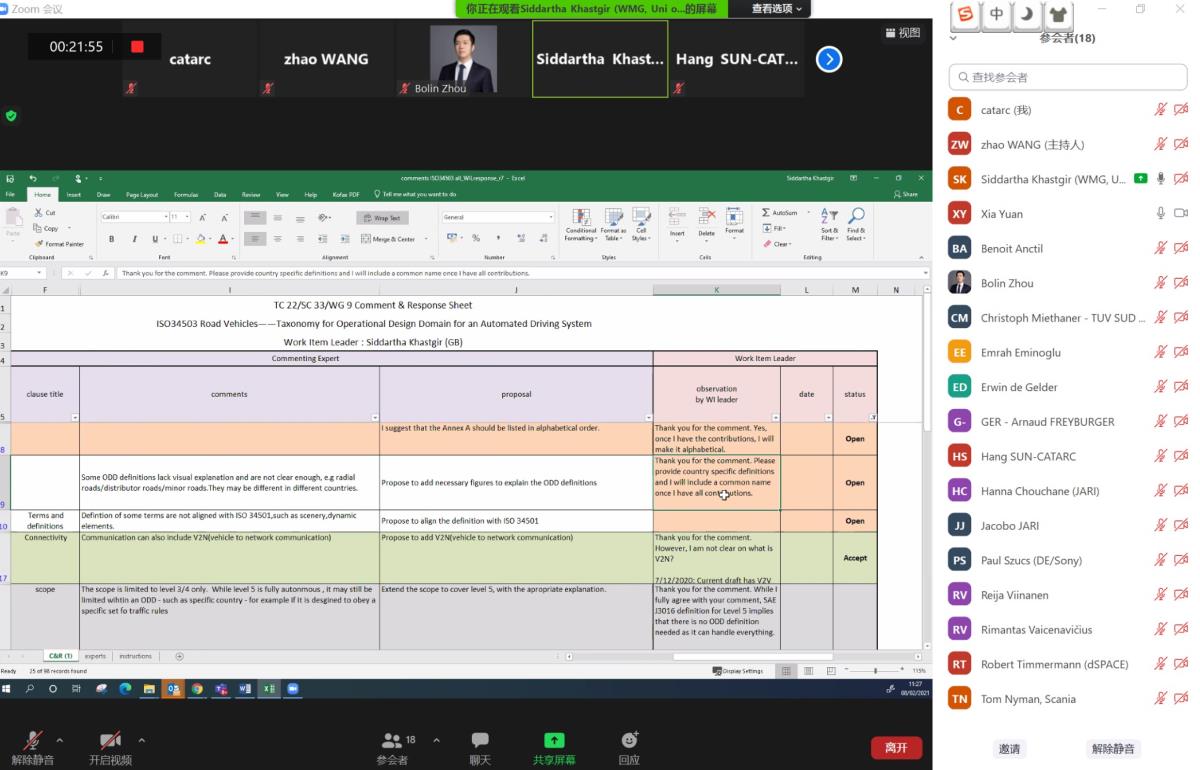Click the red 离开 leave button
This screenshot has width=1200, height=770.
pyautogui.click(x=896, y=747)
